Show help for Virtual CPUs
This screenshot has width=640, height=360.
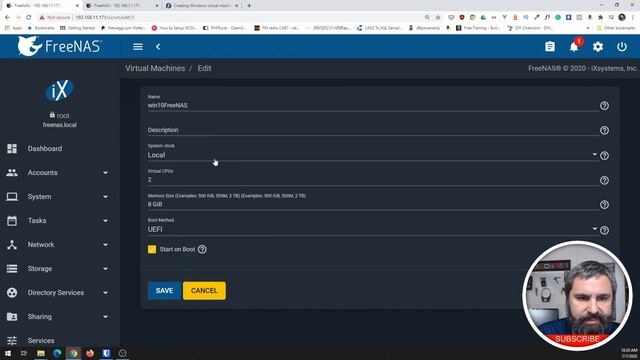click(604, 180)
